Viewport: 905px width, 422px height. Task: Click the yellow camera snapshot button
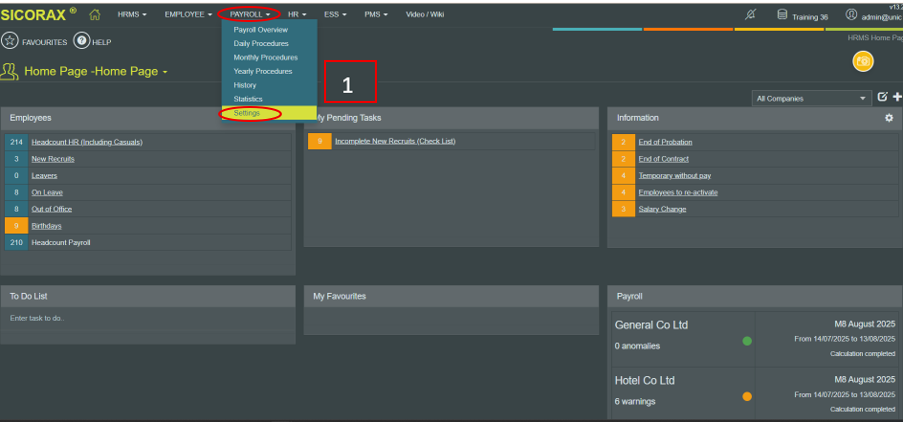click(862, 62)
